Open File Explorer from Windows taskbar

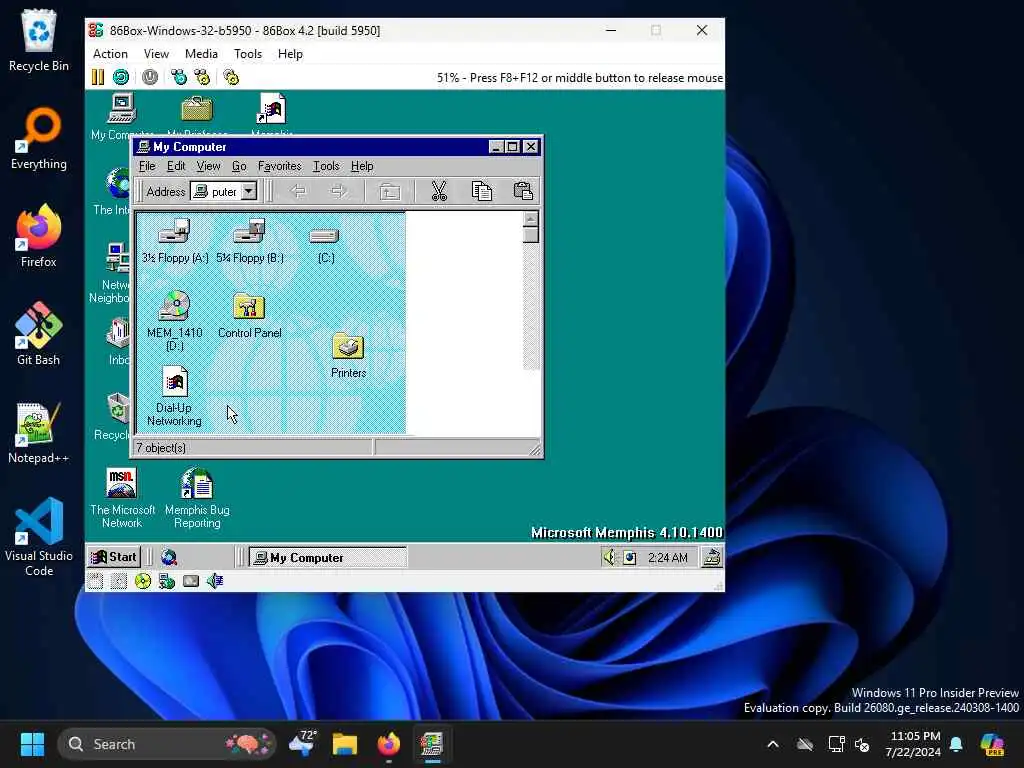345,744
